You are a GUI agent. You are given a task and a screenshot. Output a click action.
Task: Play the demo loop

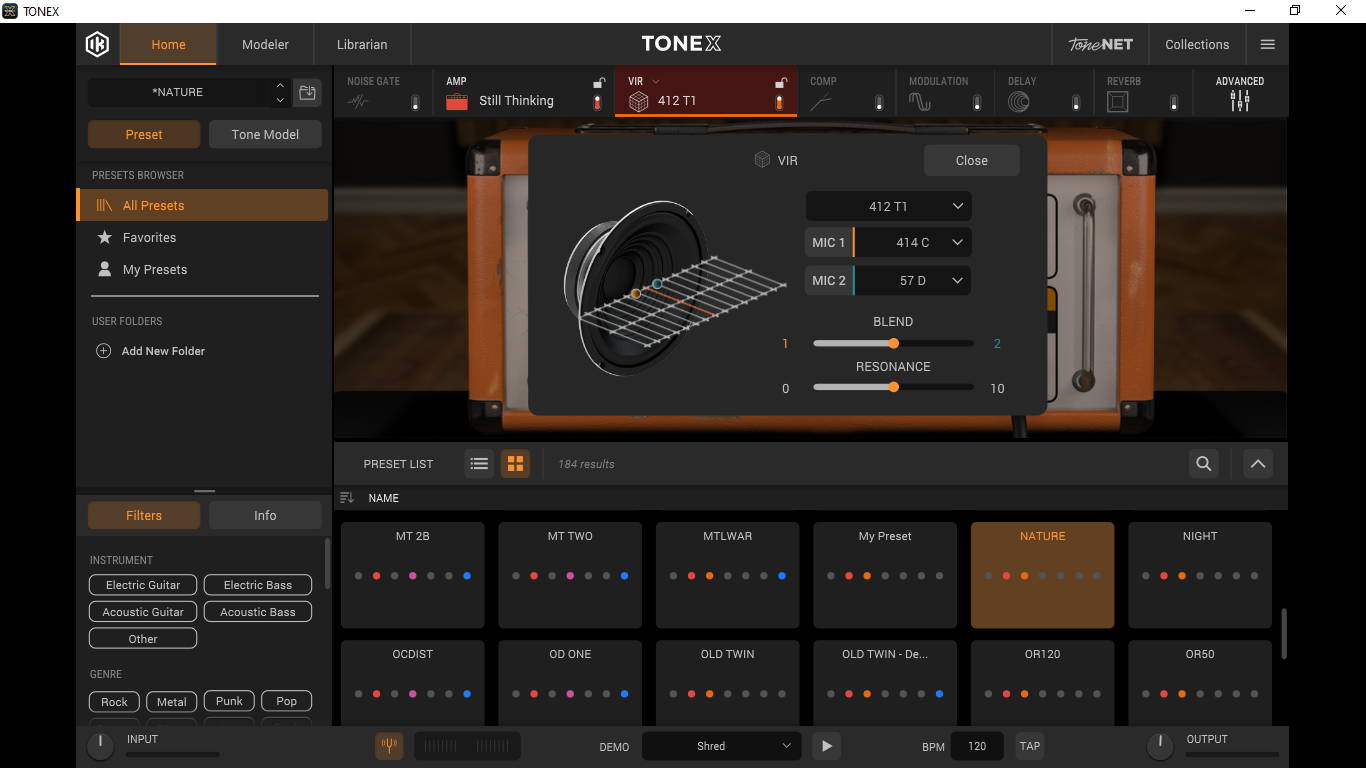[x=826, y=746]
